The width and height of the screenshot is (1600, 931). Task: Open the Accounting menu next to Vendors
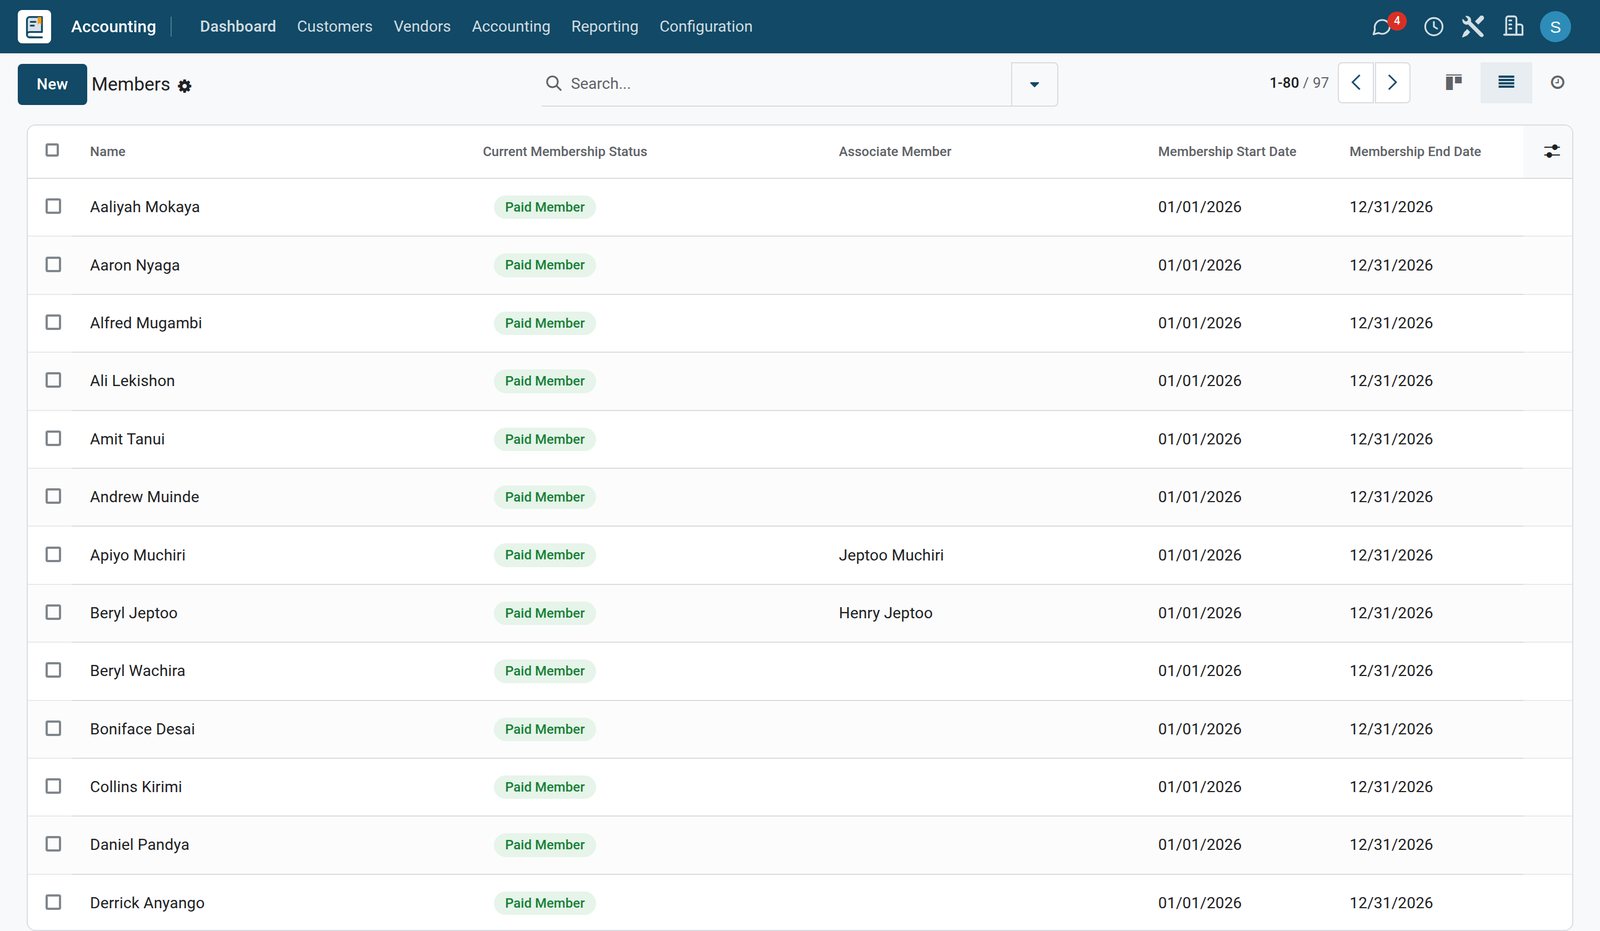(x=511, y=27)
